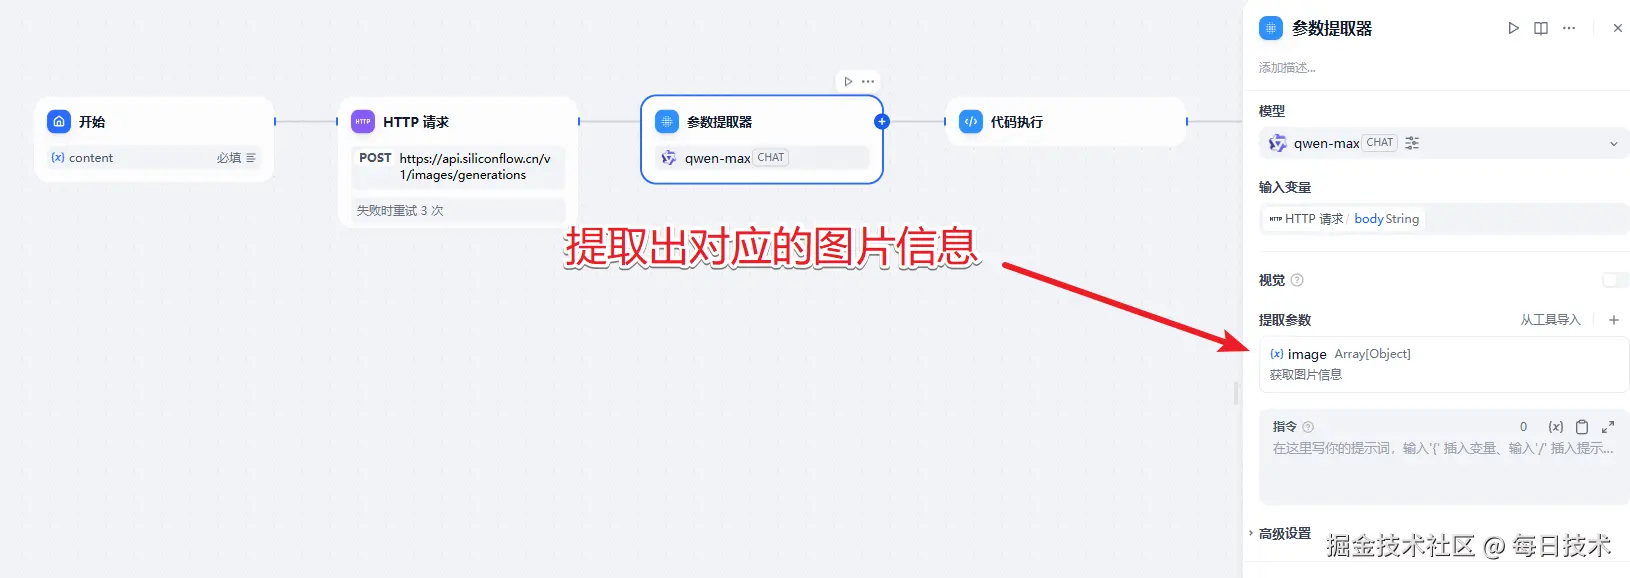Screen dimensions: 1630x578
Task: Click blue plus handle on 参数提取器 node
Action: [x=881, y=122]
